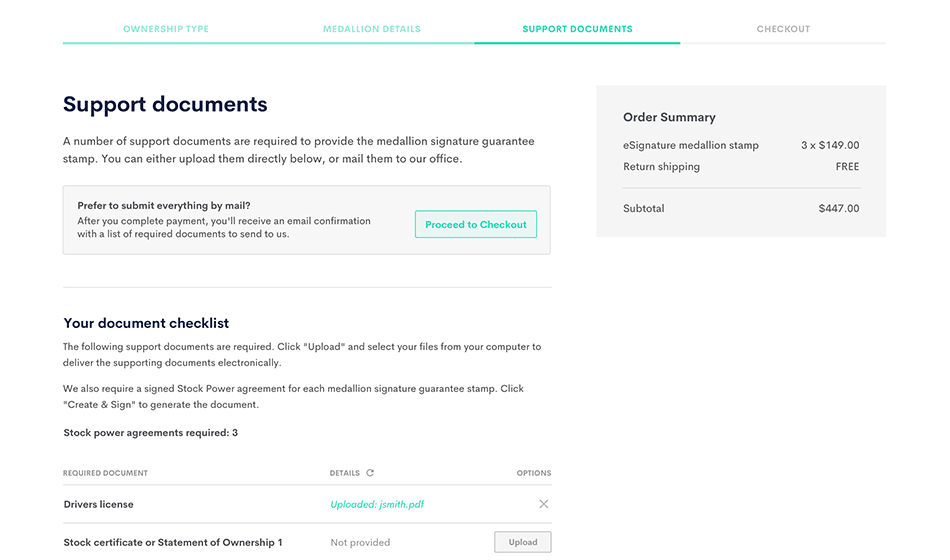Select Stock certificate or Statement of Ownership 1

coord(173,543)
